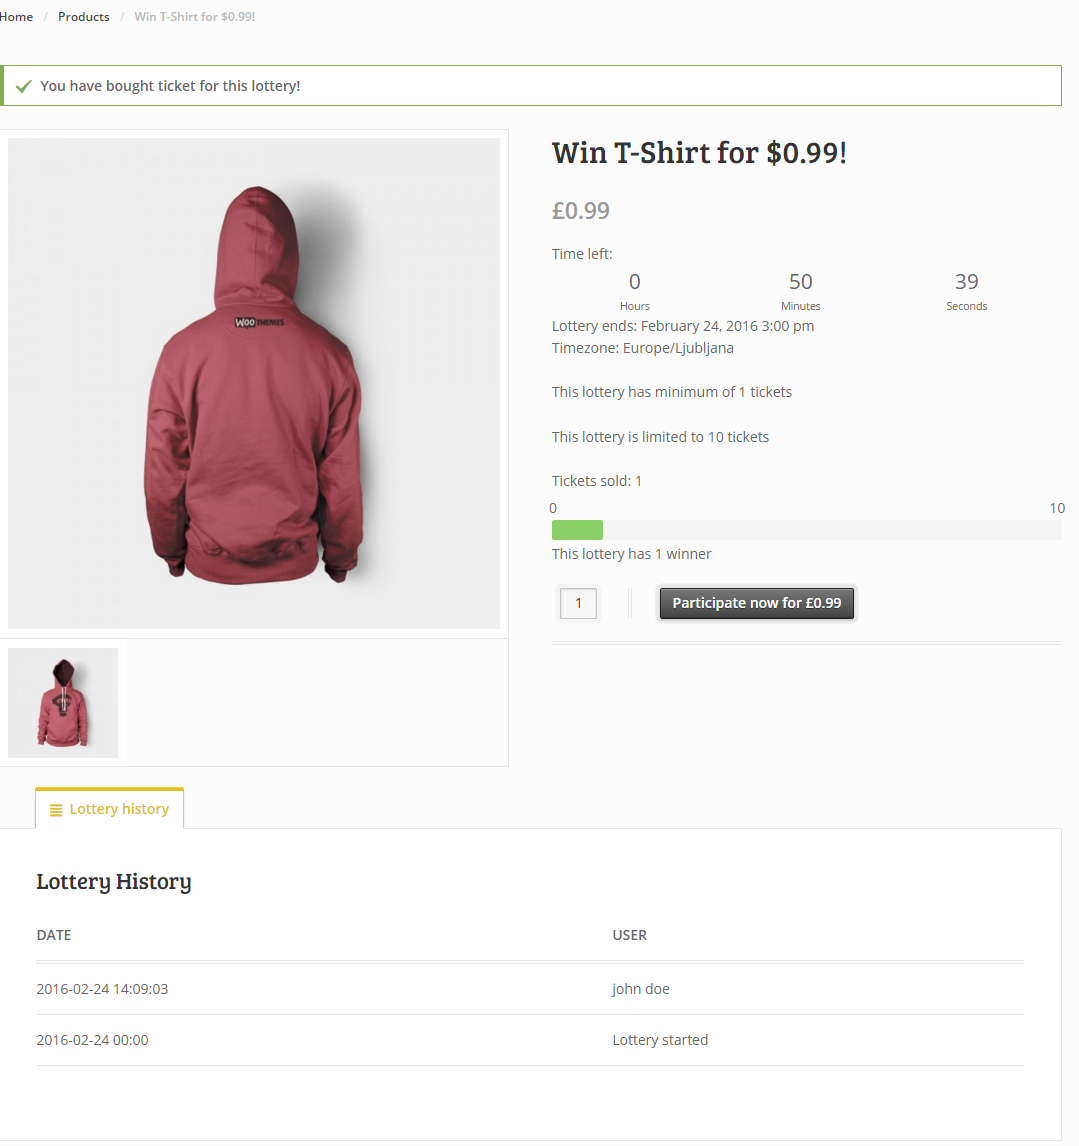Focus the ticket quantity input field
The height and width of the screenshot is (1146, 1079).
point(578,603)
